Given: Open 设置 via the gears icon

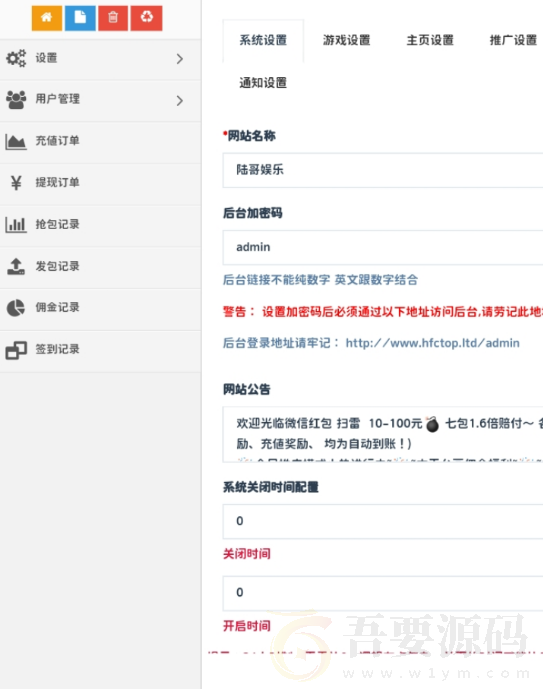Looking at the screenshot, I should (x=16, y=58).
